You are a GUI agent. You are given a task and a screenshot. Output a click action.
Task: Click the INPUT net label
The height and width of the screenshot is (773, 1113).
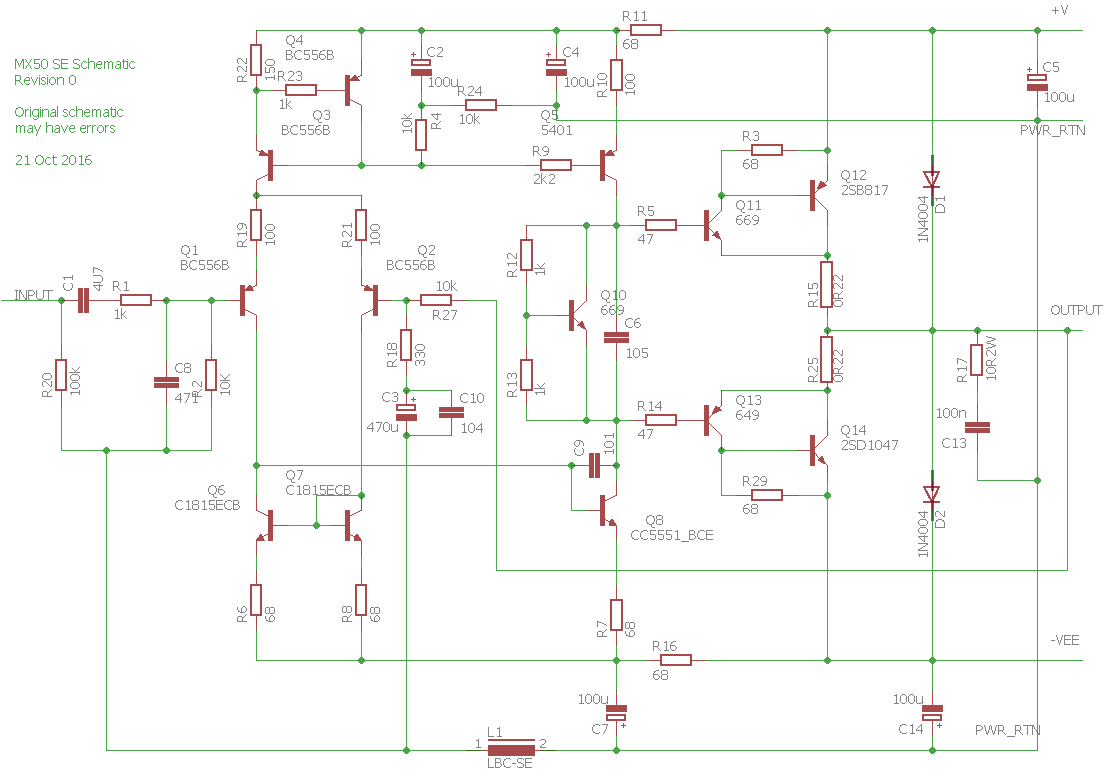[x=33, y=295]
